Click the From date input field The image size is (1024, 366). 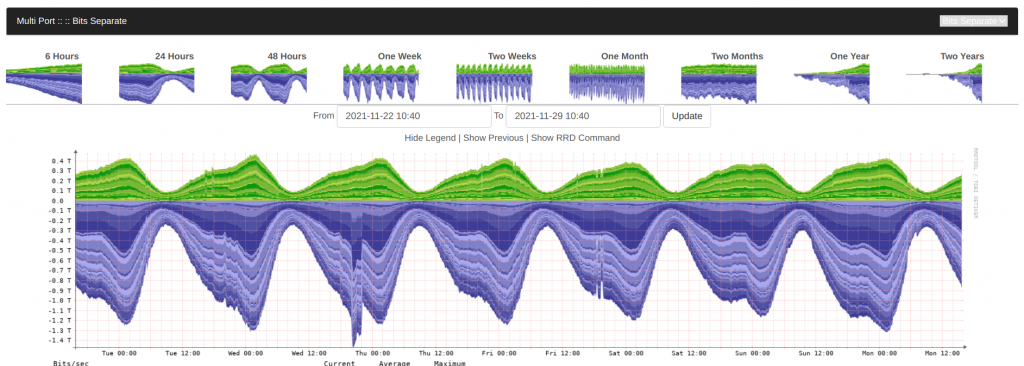(414, 116)
